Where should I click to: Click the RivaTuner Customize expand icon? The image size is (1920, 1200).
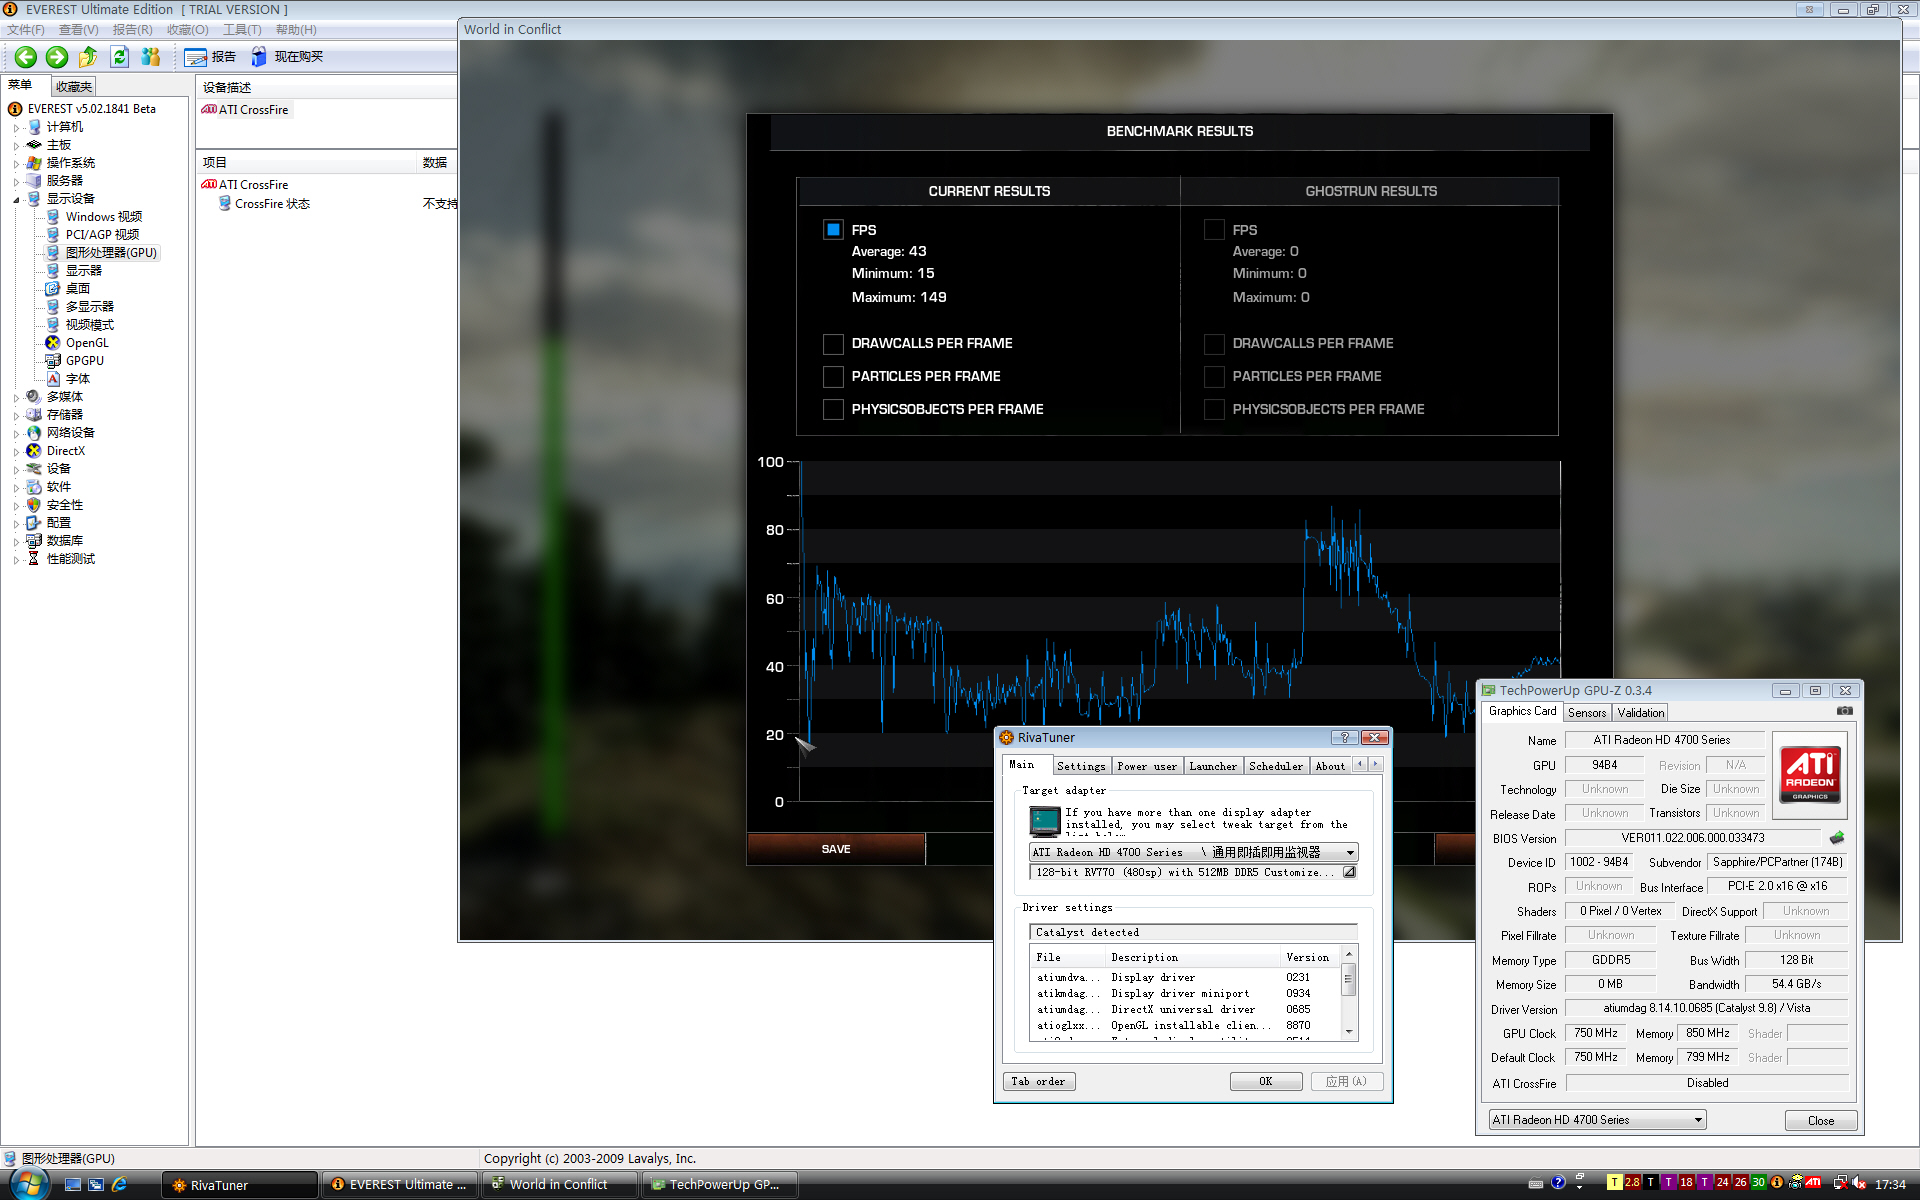pos(1349,872)
